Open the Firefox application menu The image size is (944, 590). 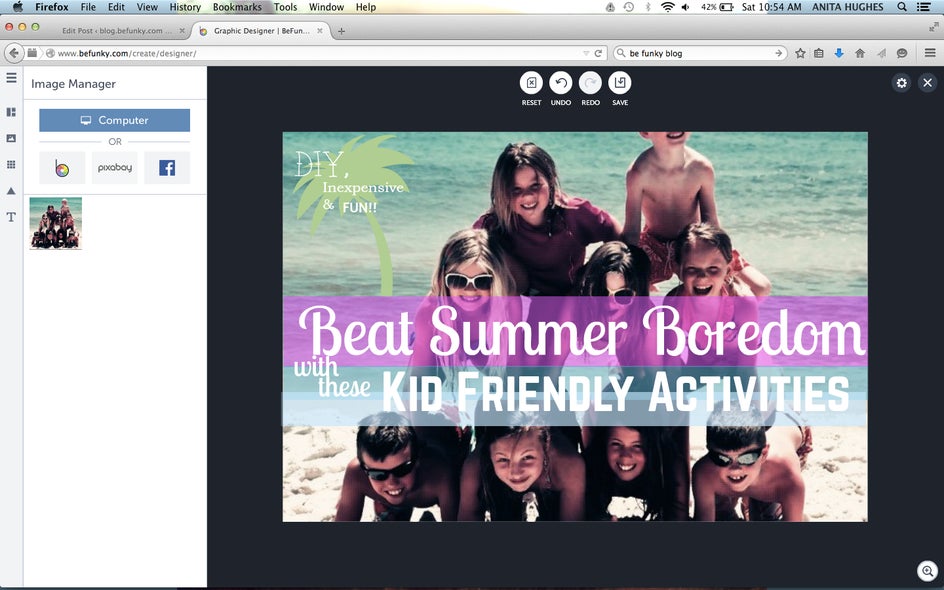pos(52,7)
